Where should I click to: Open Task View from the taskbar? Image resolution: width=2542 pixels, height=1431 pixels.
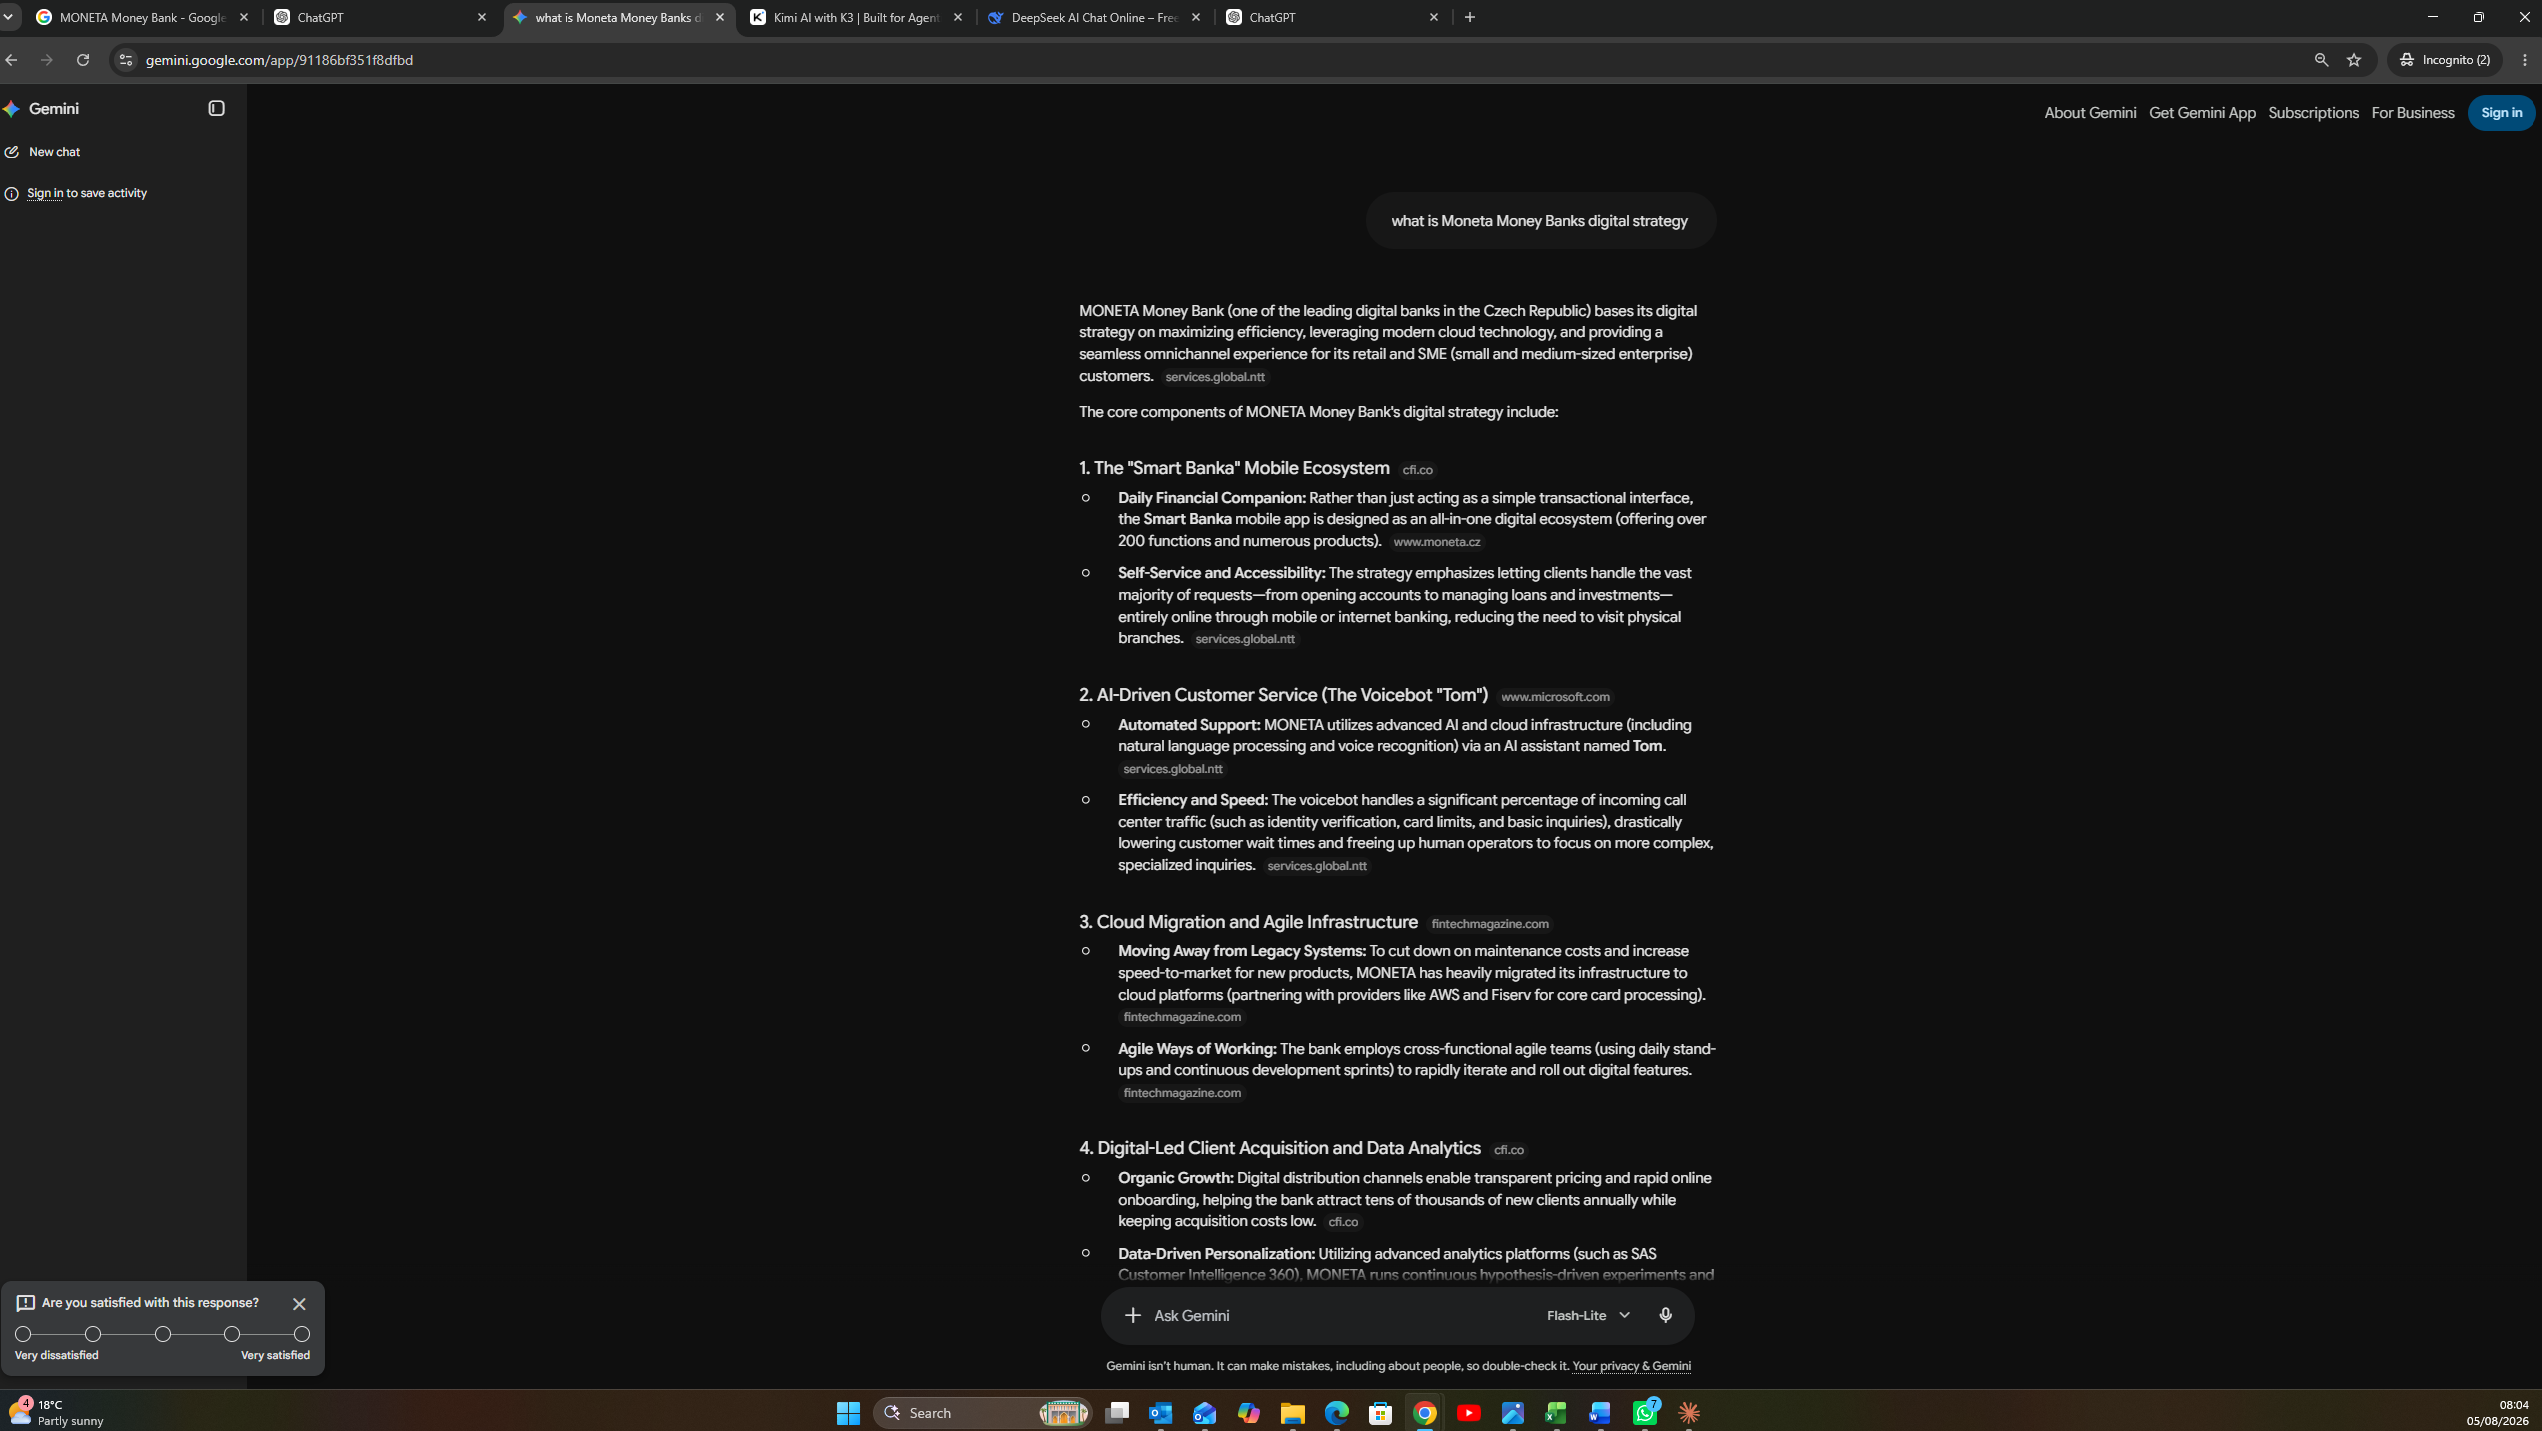click(1117, 1413)
